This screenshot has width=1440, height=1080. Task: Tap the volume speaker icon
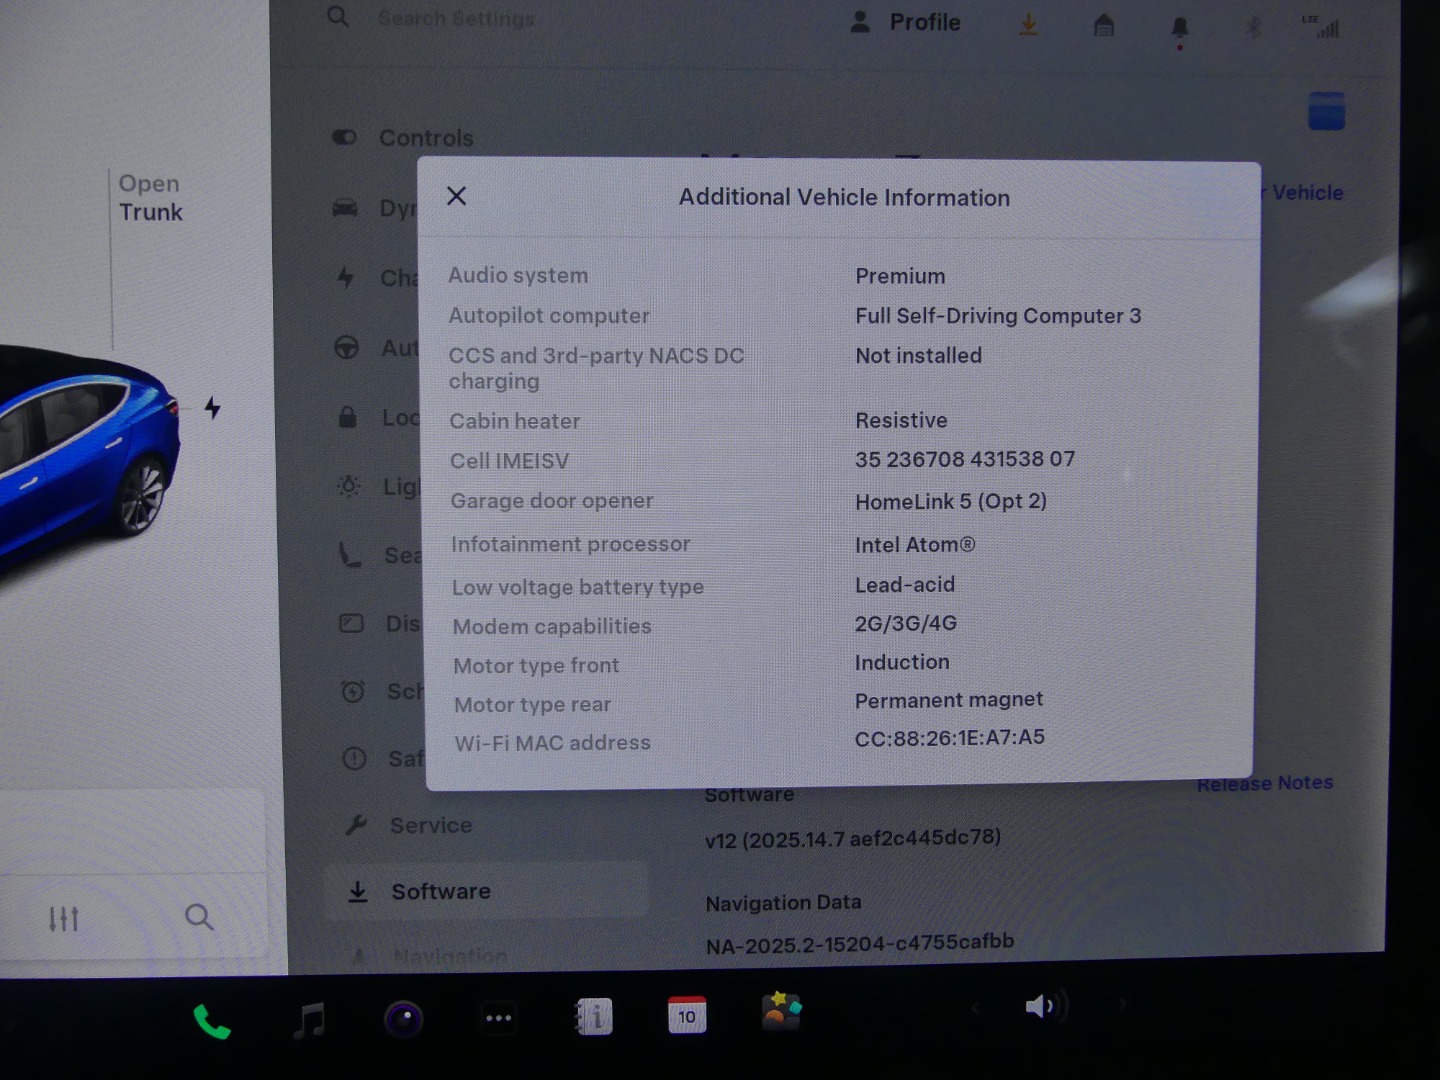(1042, 1006)
